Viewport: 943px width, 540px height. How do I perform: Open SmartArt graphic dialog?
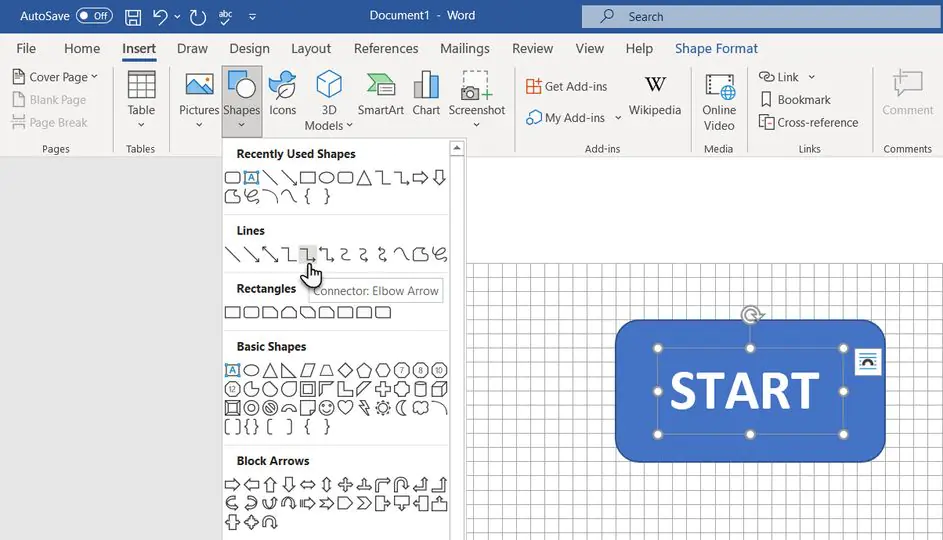[380, 94]
